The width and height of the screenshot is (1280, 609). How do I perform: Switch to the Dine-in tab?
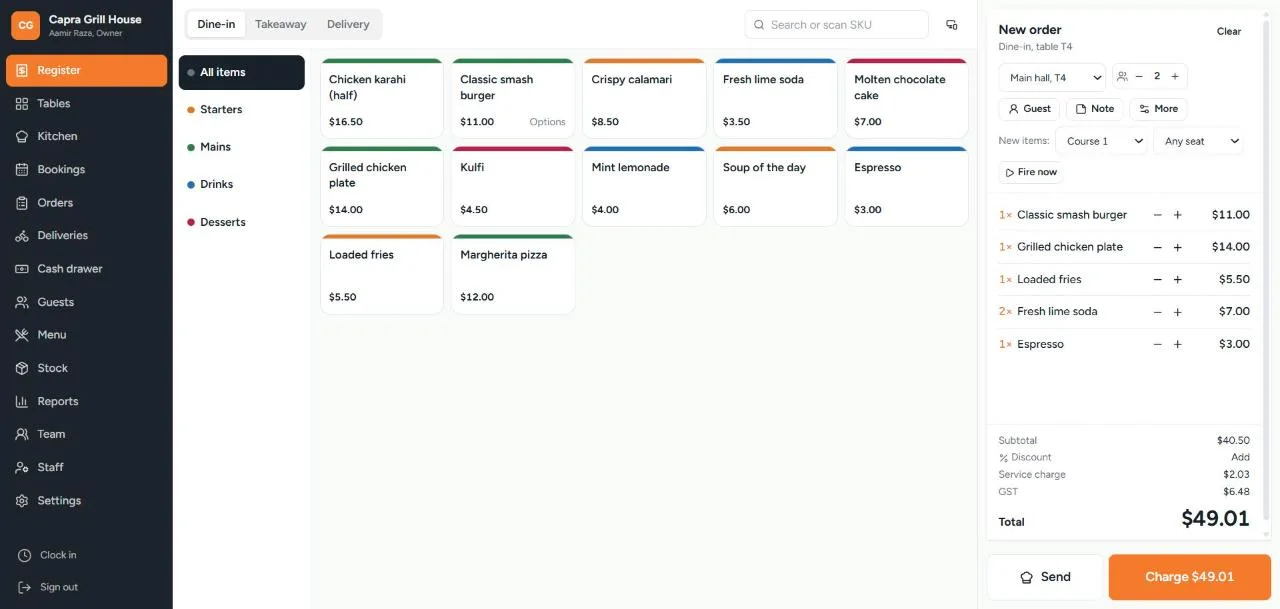pos(216,24)
